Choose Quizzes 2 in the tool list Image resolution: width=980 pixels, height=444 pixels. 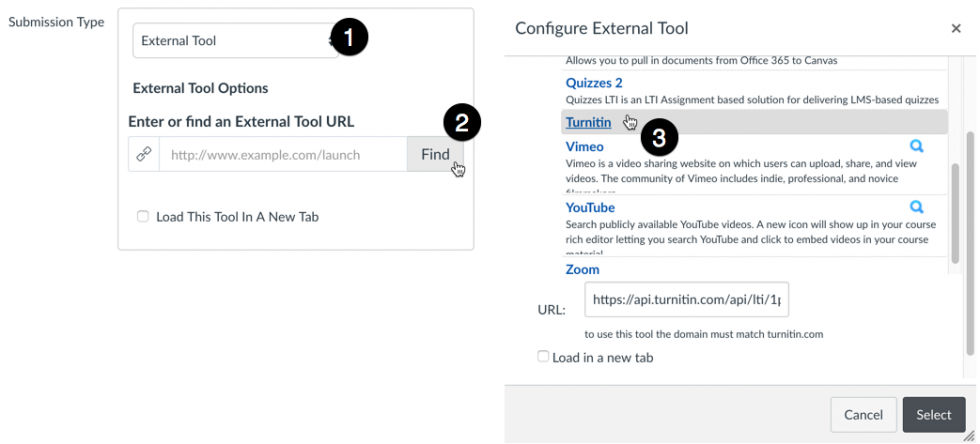click(594, 83)
